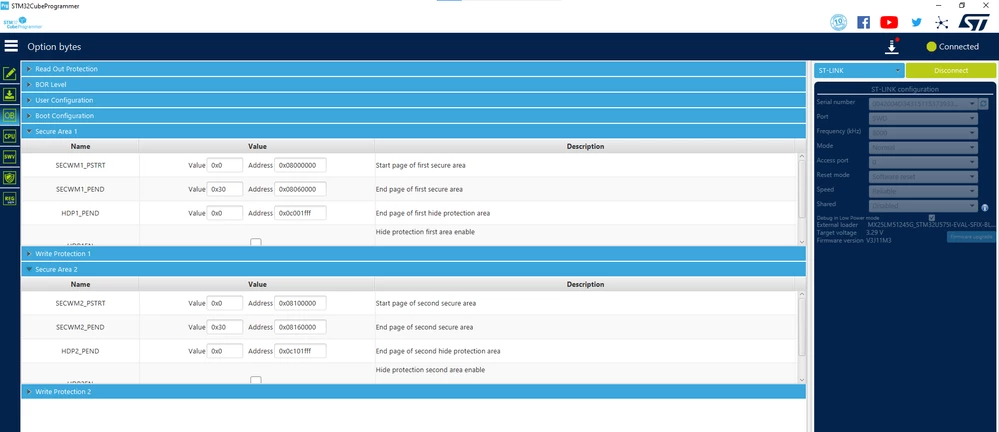
Task: Open the Mode dropdown showing Normal
Action: [x=923, y=147]
